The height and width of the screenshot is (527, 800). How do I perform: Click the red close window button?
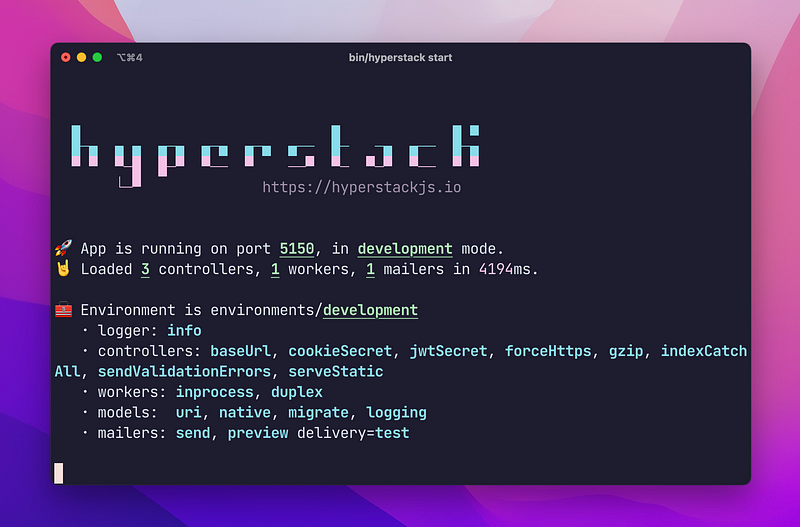(65, 57)
